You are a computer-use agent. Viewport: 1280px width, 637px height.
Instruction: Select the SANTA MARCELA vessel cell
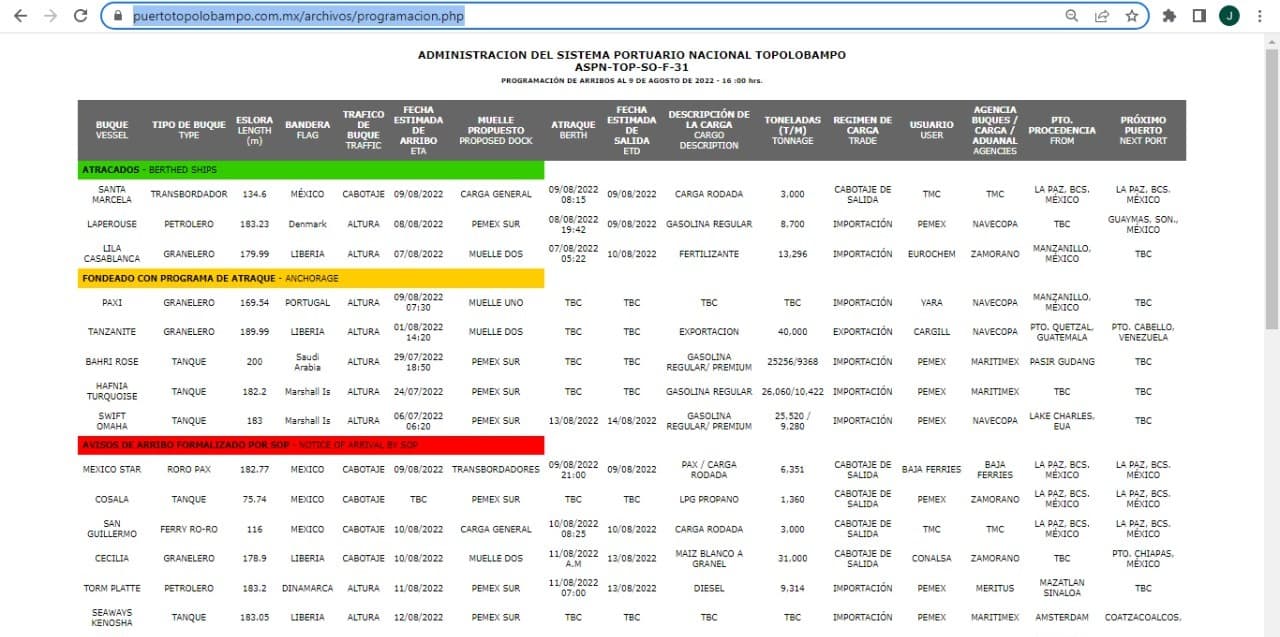pos(112,194)
